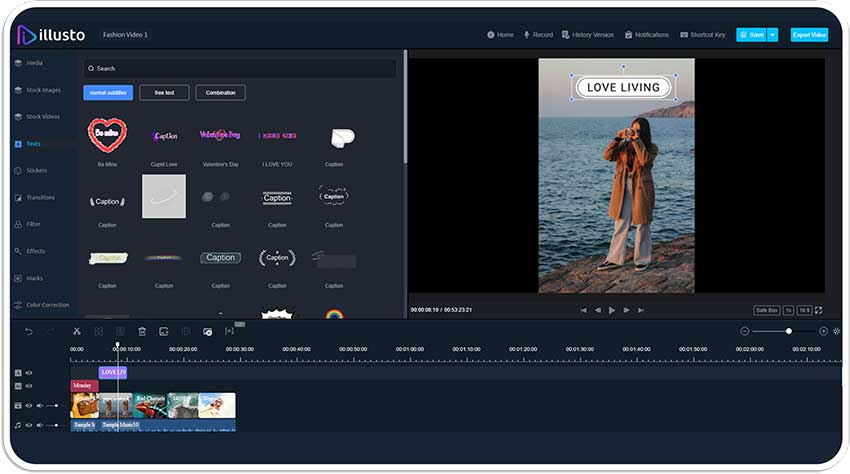850x474 pixels.
Task: Toggle visibility of the text track
Action: (29, 372)
